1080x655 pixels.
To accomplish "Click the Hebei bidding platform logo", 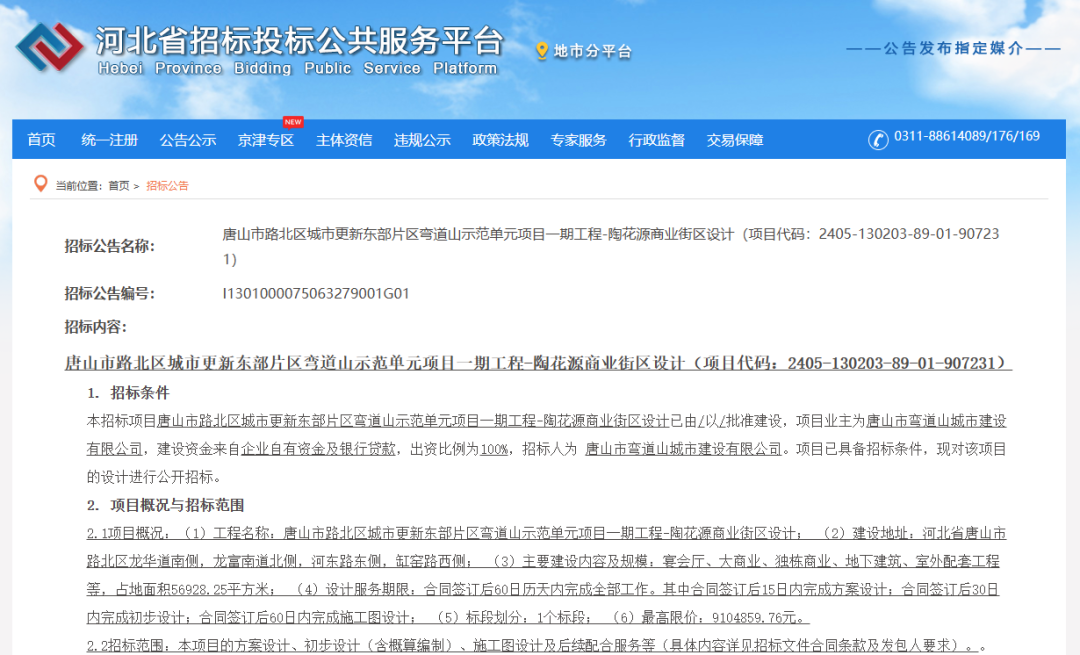I will [50, 50].
